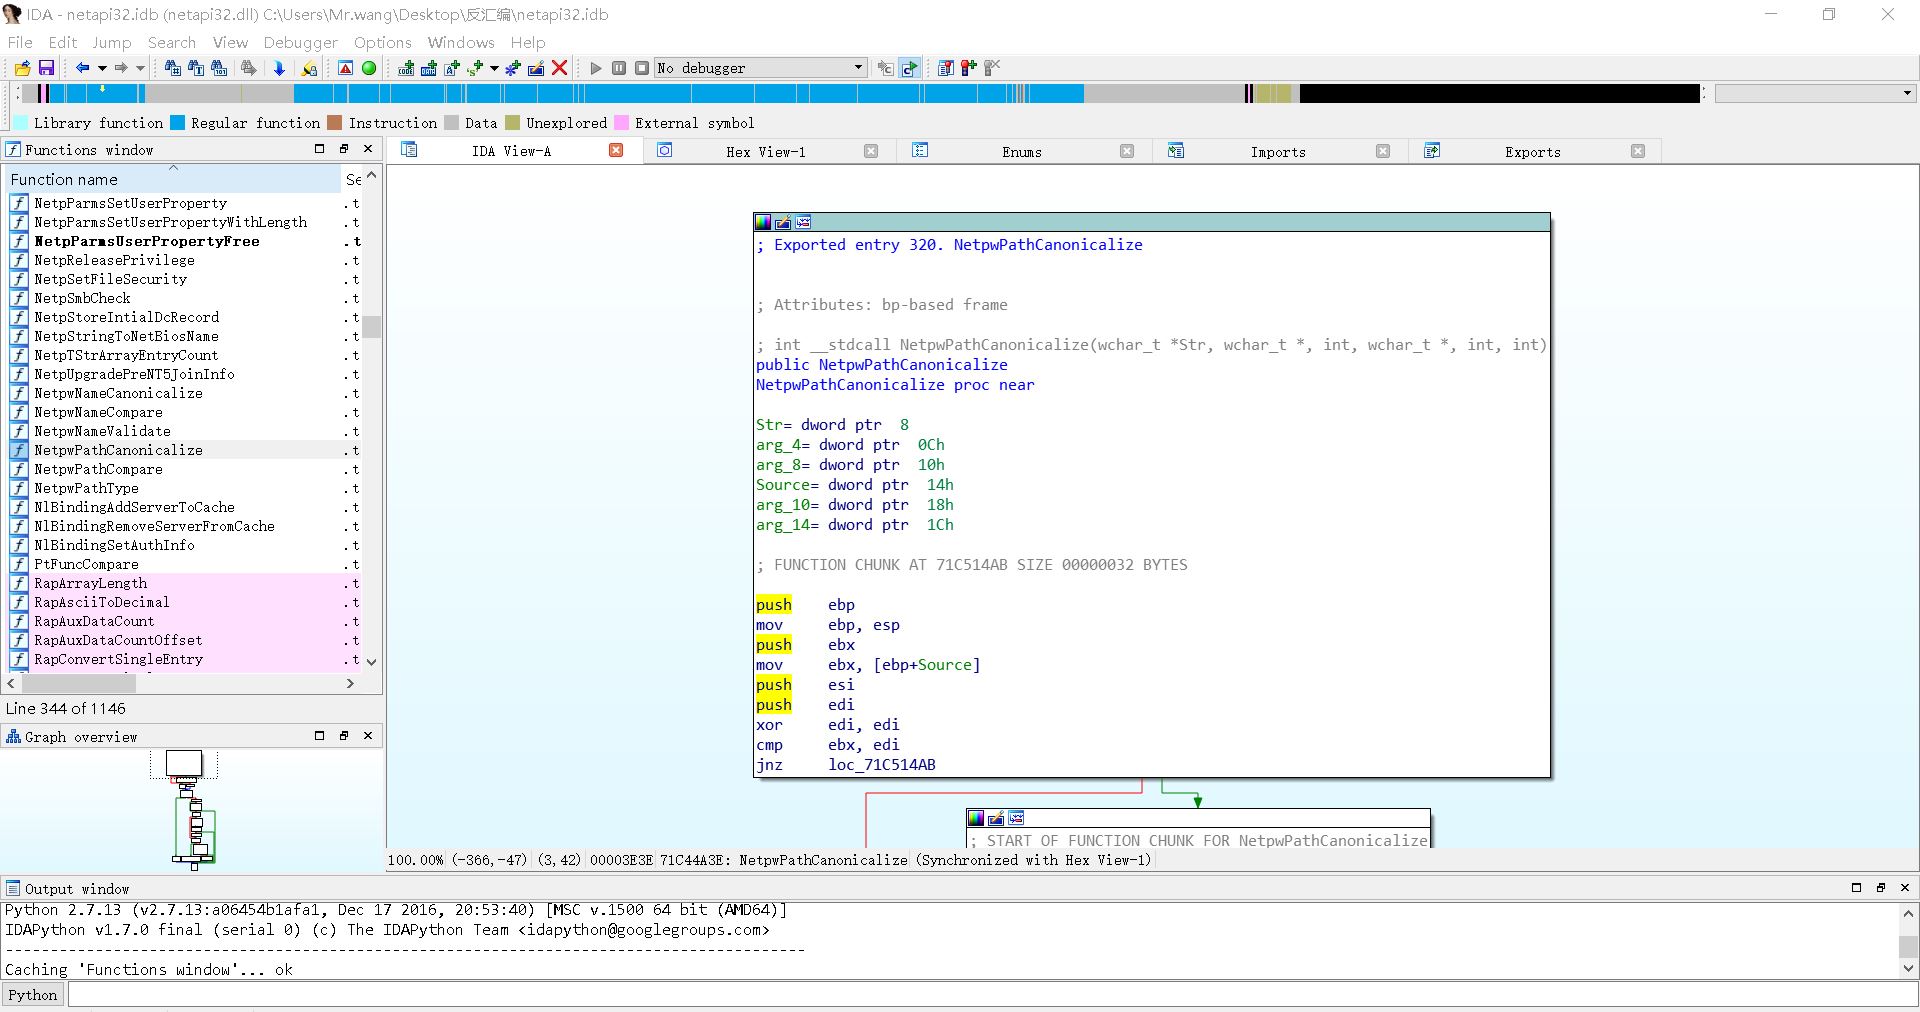This screenshot has width=1920, height=1012.
Task: Open the File menu
Action: click(x=20, y=42)
